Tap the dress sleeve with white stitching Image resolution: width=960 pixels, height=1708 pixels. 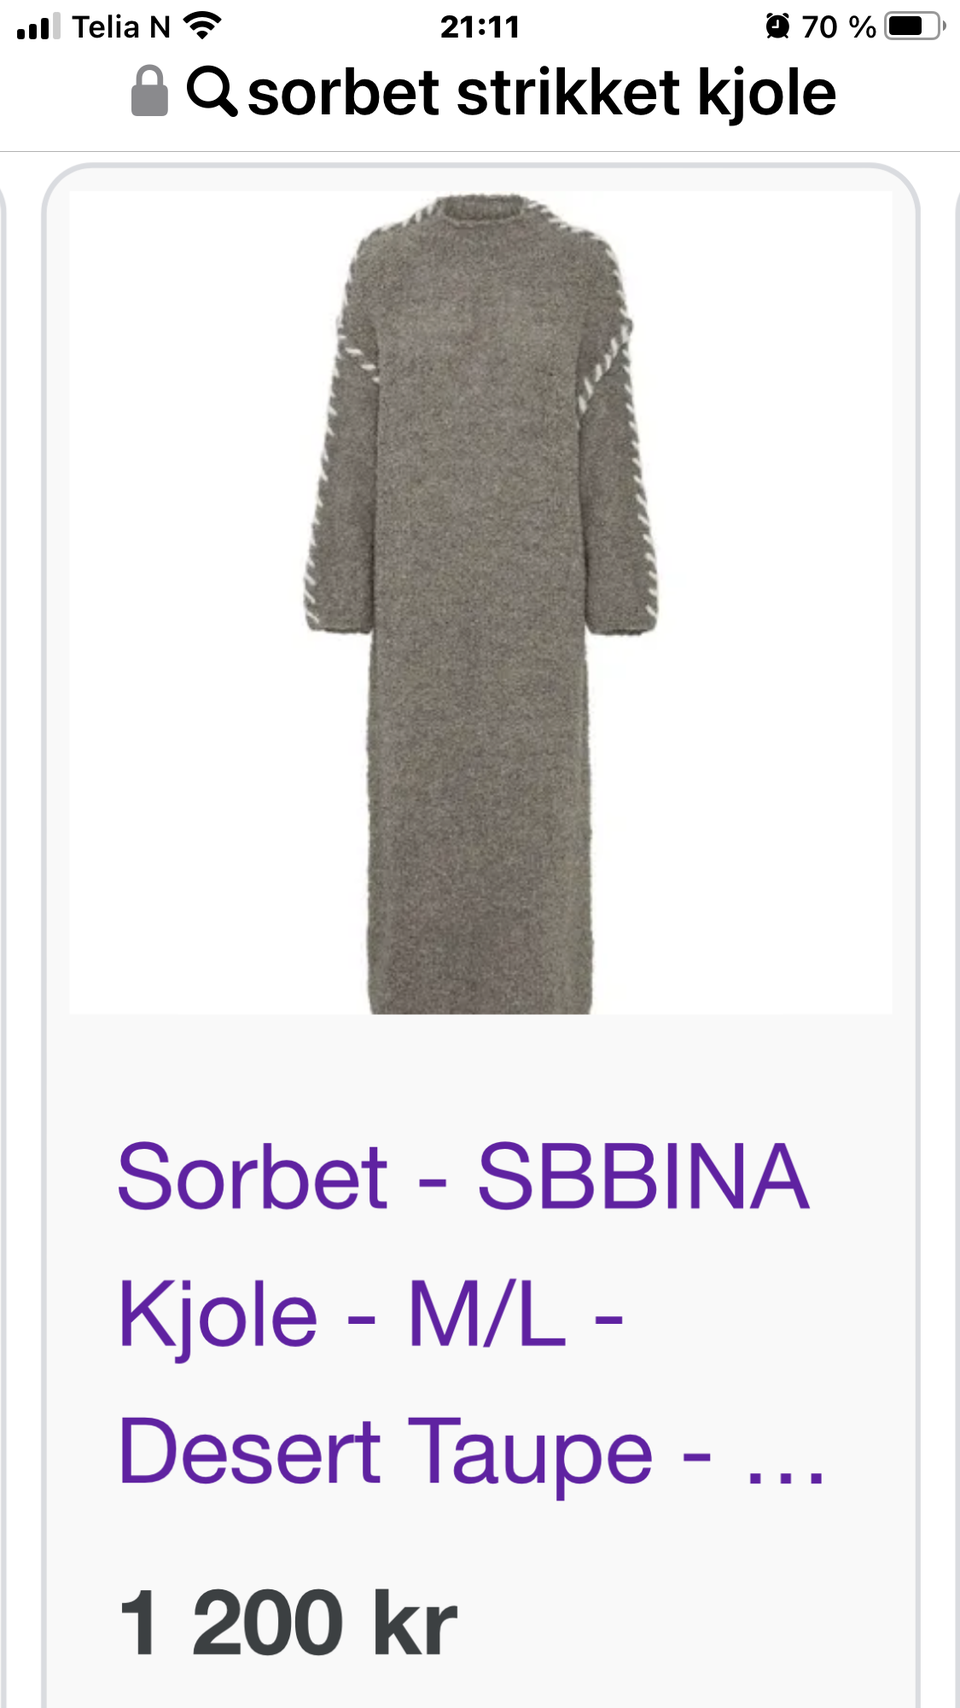(339, 480)
